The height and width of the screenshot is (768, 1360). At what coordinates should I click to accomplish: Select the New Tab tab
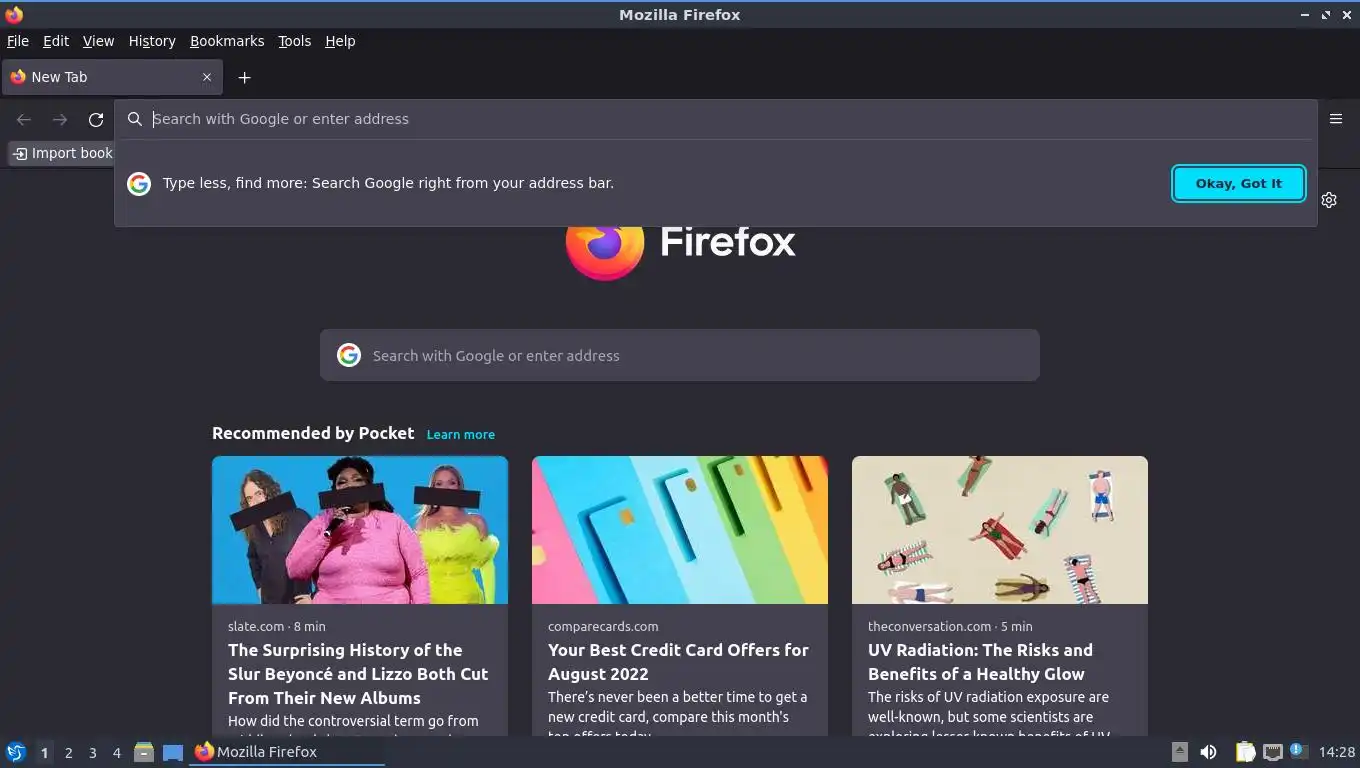(x=112, y=77)
